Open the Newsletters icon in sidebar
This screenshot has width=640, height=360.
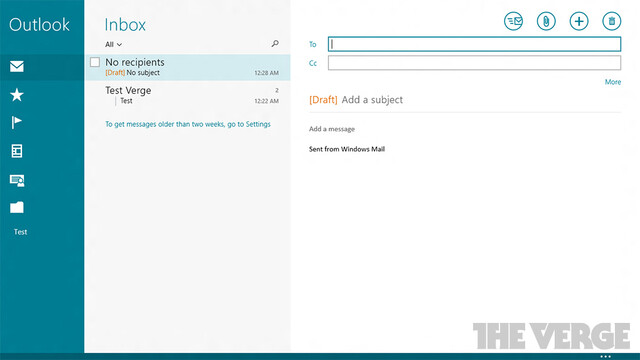[17, 151]
